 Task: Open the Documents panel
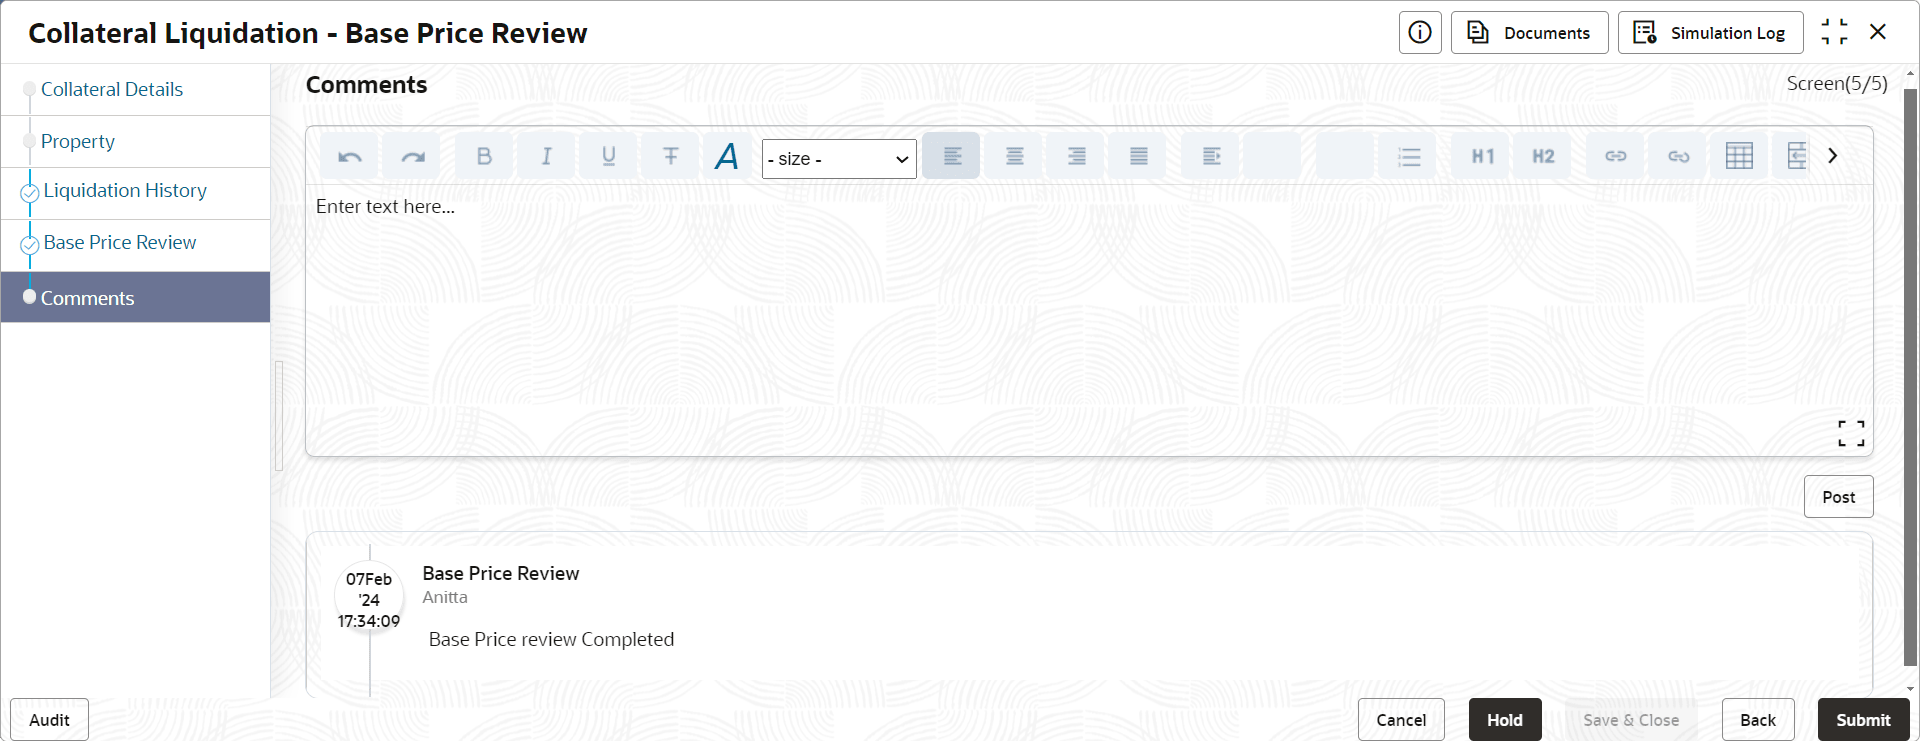1529,33
